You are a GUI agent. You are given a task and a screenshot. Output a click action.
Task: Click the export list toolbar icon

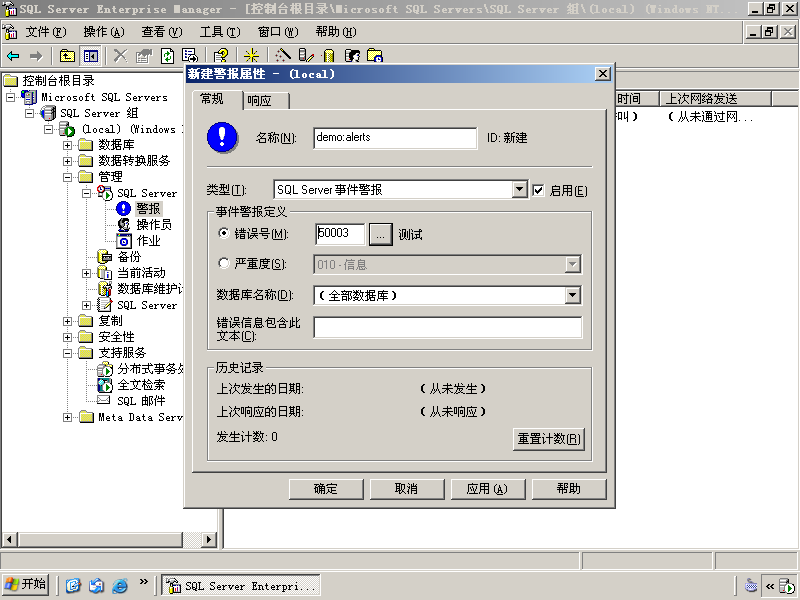click(x=190, y=56)
